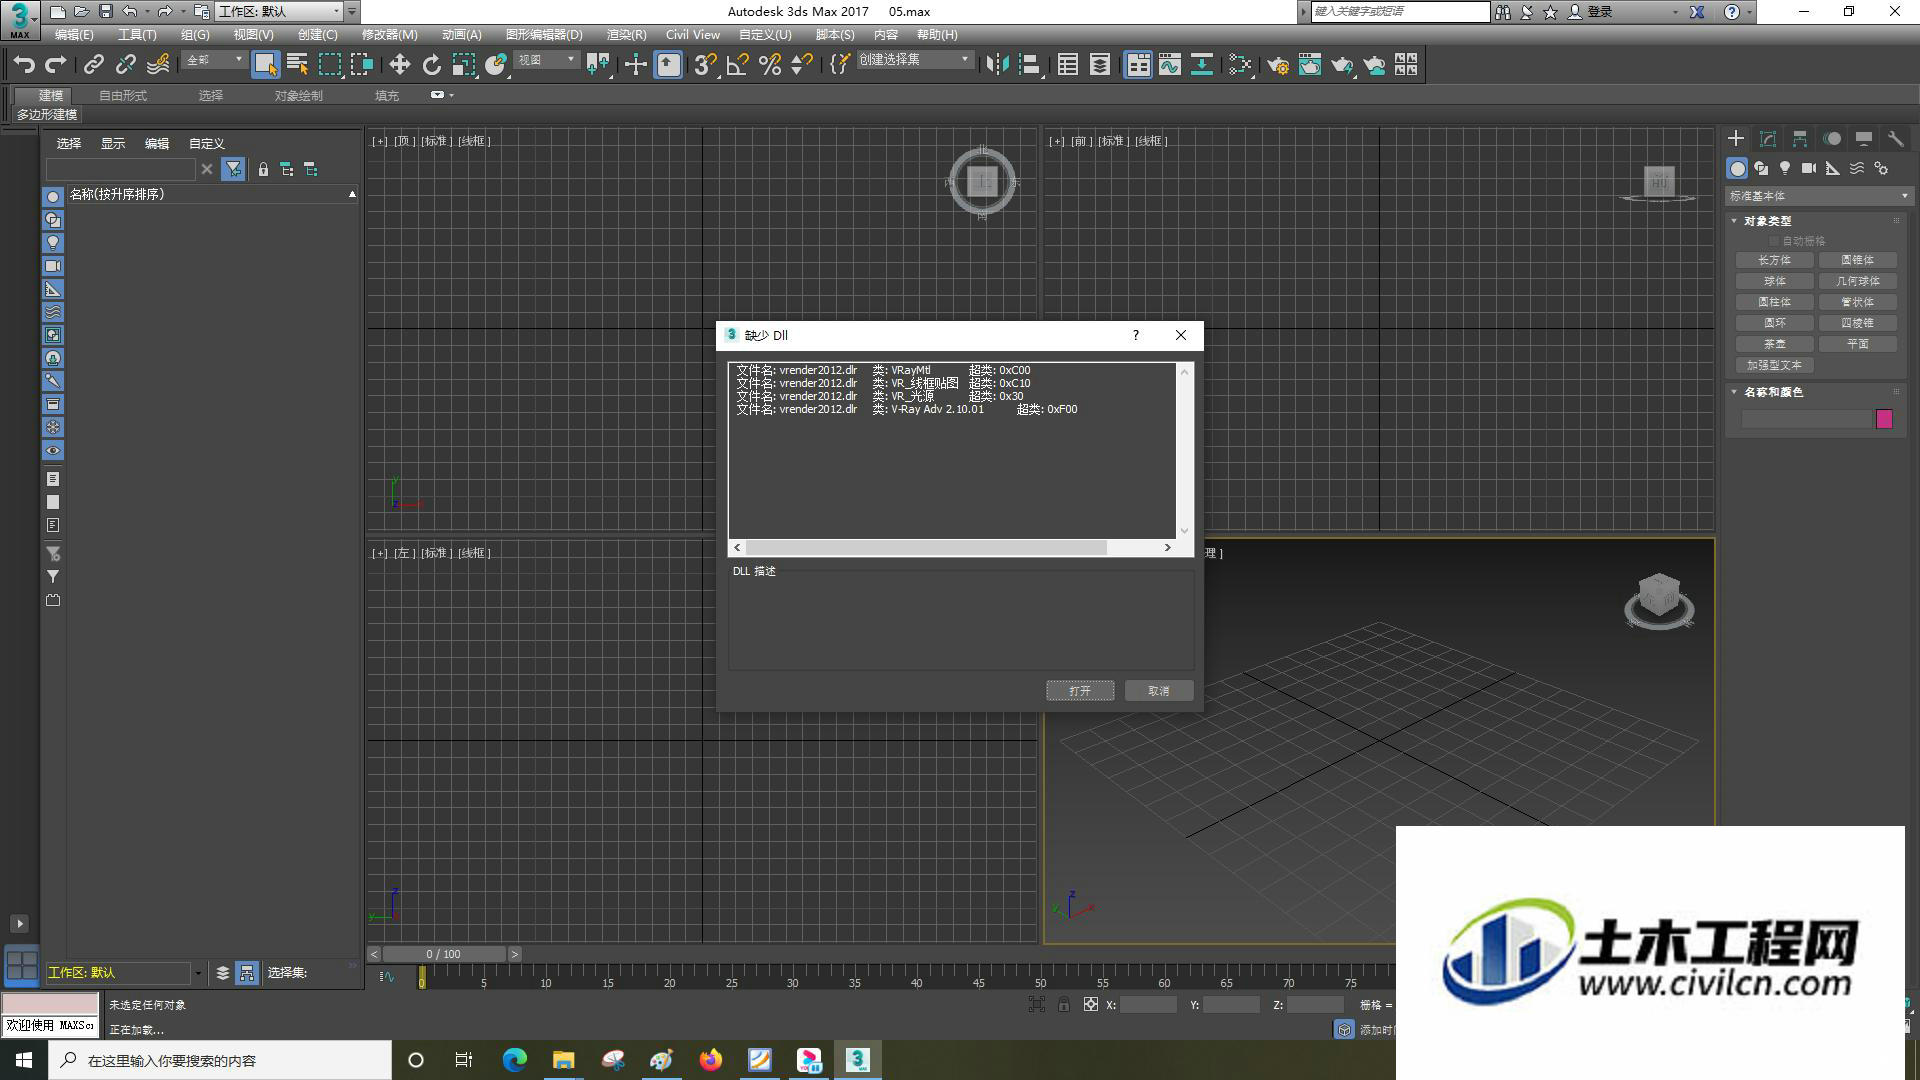Viewport: 1920px width, 1080px height.
Task: Toggle Display Cameras filter in Scene Explorer
Action: tap(53, 266)
